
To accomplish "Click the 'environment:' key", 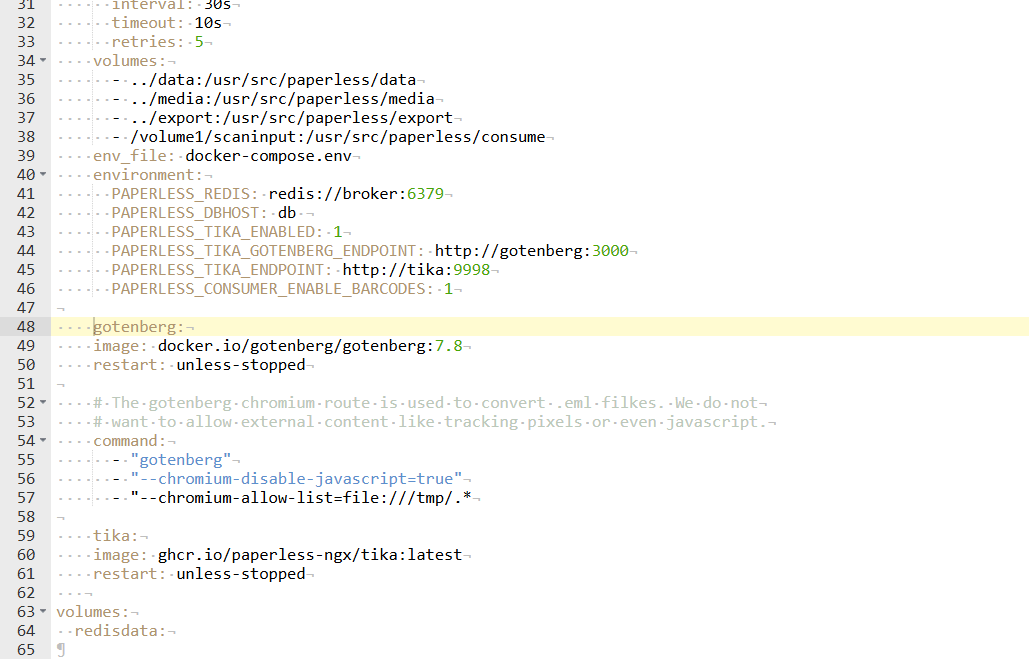I will (x=148, y=175).
